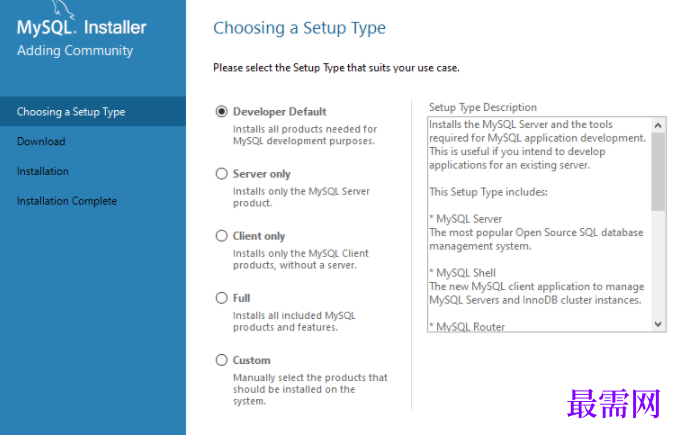This screenshot has width=679, height=435.
Task: Click inside the Setup Type Description box
Action: (539, 224)
